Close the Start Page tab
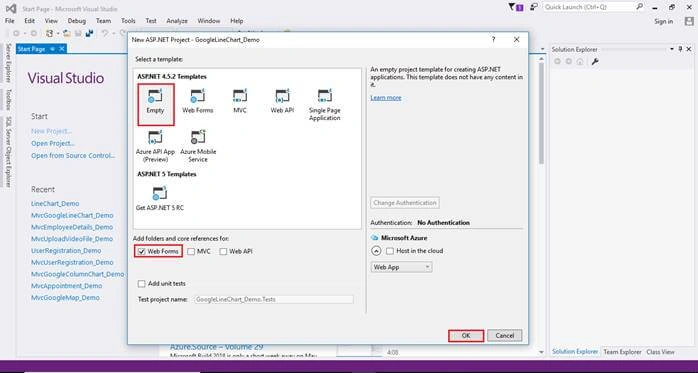 coord(62,49)
